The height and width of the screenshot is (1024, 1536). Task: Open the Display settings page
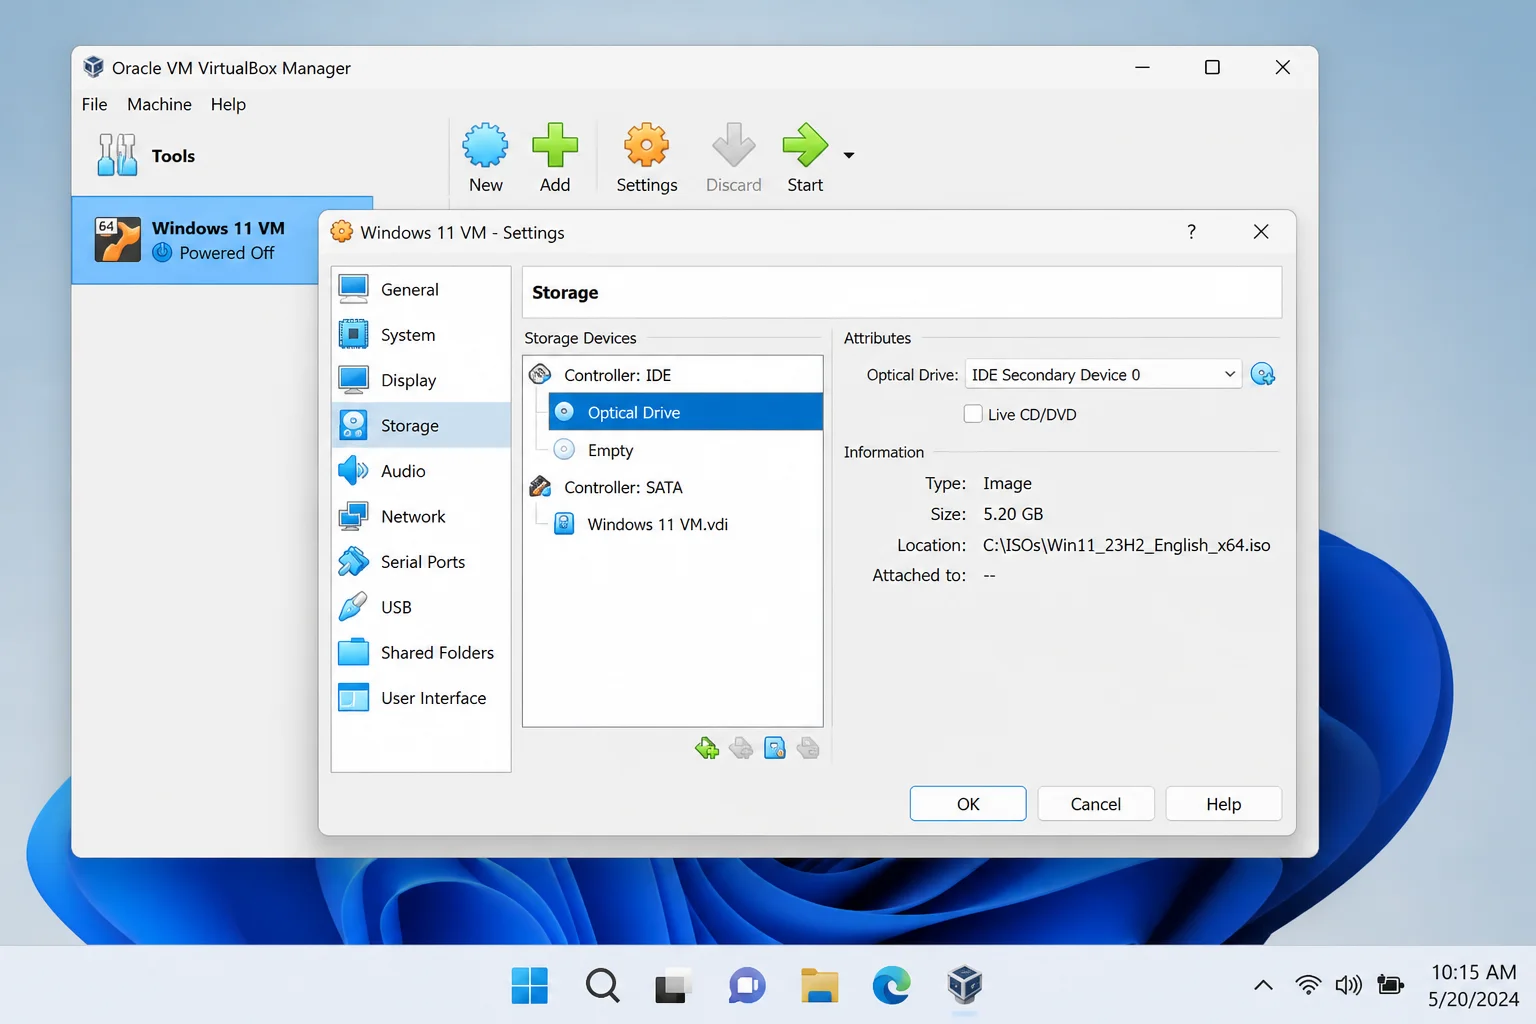(x=421, y=380)
